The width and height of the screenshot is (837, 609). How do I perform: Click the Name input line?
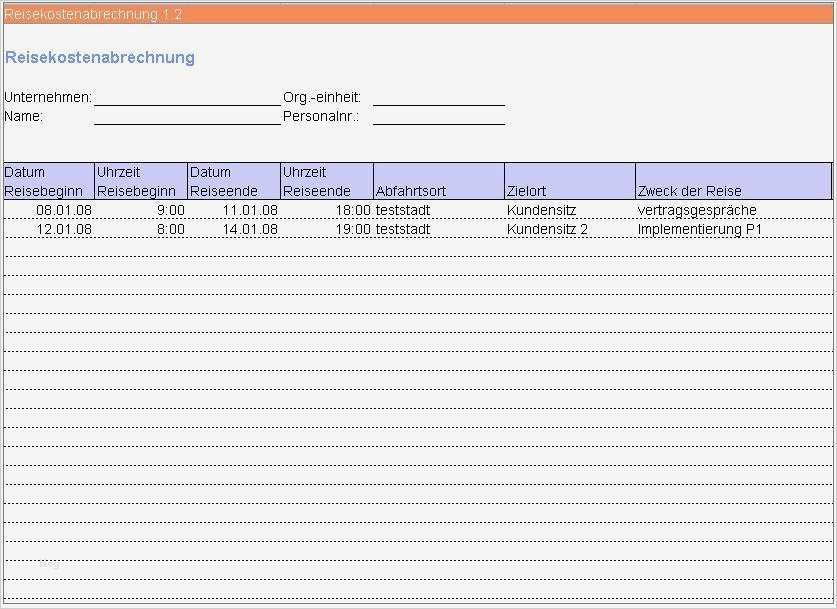pyautogui.click(x=185, y=118)
